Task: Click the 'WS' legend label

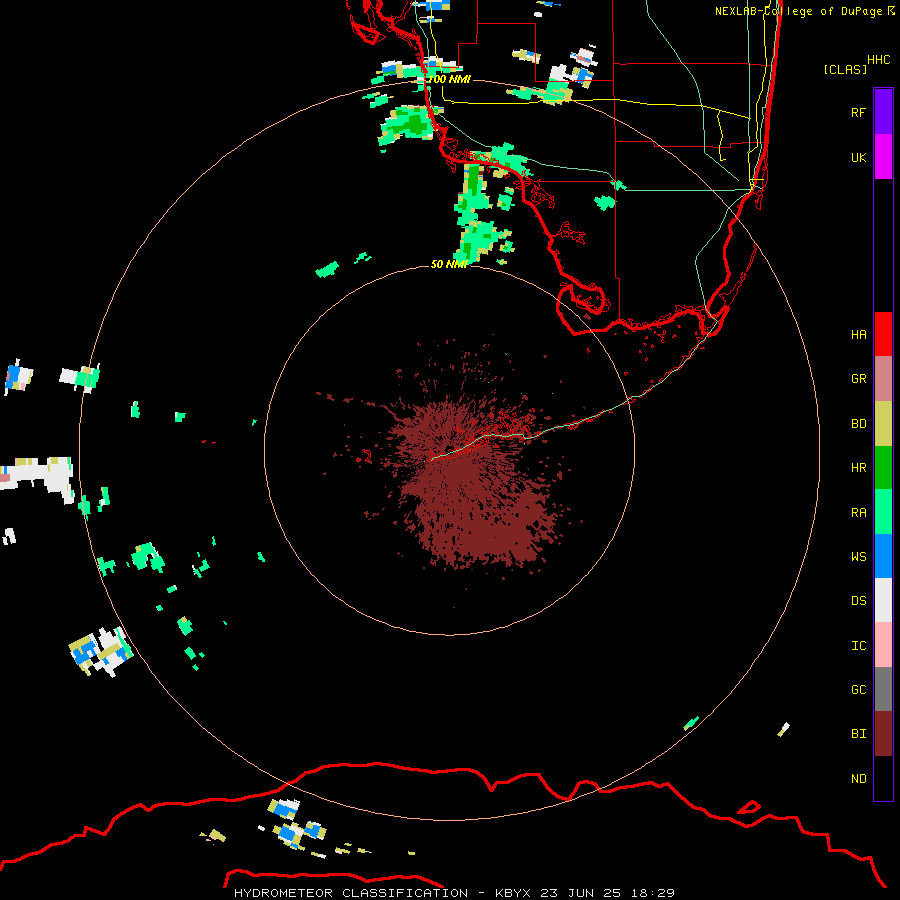Action: pyautogui.click(x=858, y=557)
